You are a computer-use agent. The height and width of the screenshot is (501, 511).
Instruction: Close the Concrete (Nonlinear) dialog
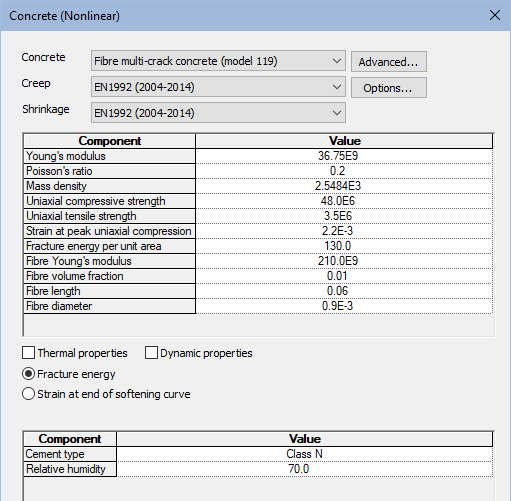[495, 15]
